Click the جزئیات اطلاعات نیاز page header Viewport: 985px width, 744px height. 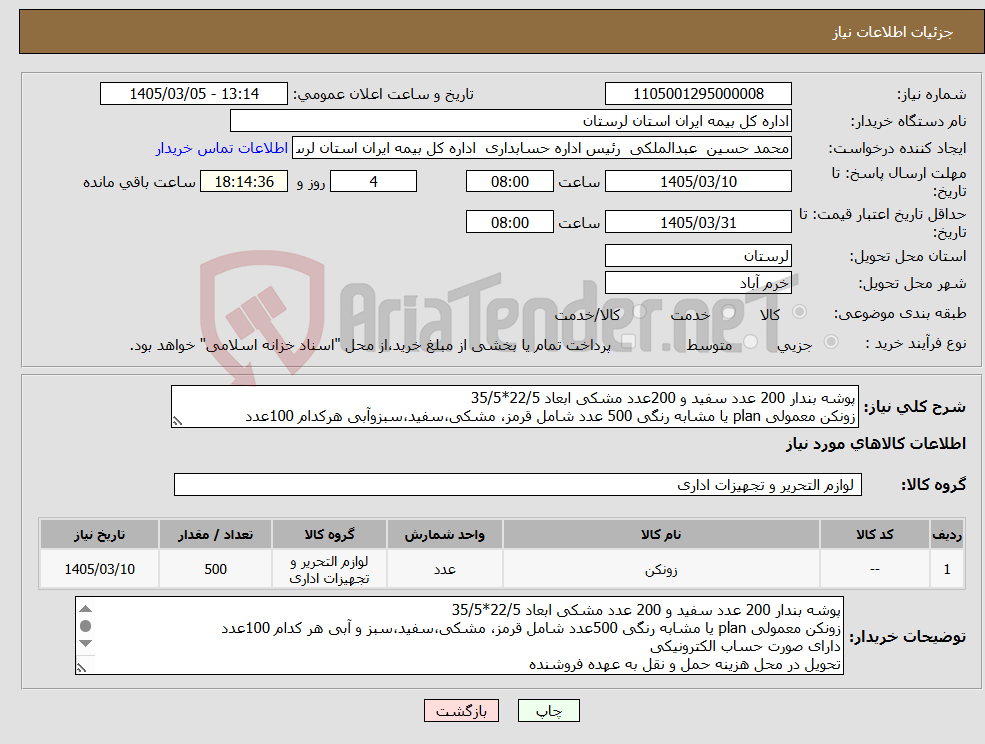[x=893, y=32]
